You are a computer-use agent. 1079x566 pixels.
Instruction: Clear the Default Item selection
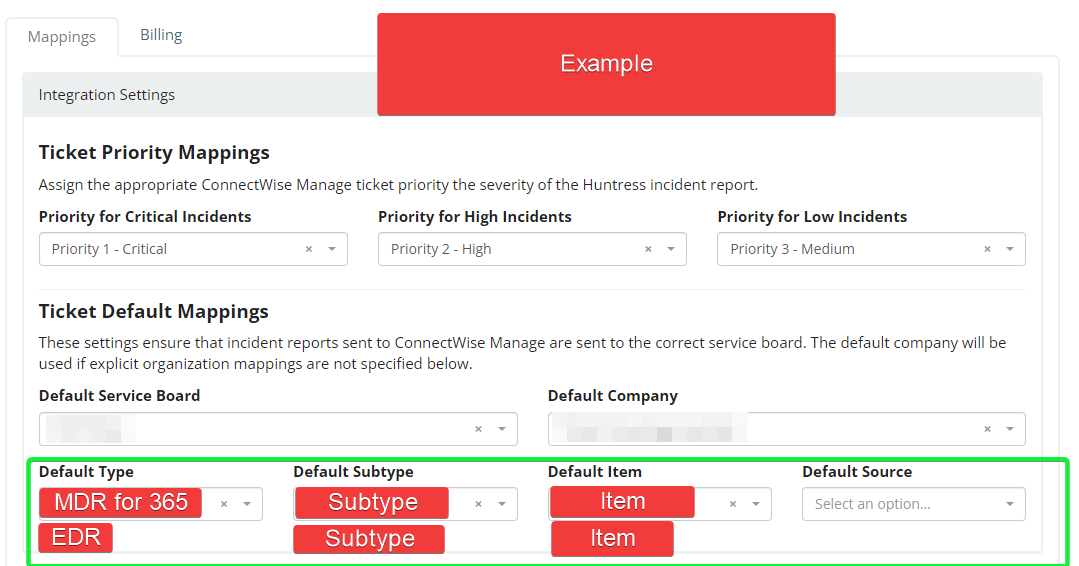[733, 504]
